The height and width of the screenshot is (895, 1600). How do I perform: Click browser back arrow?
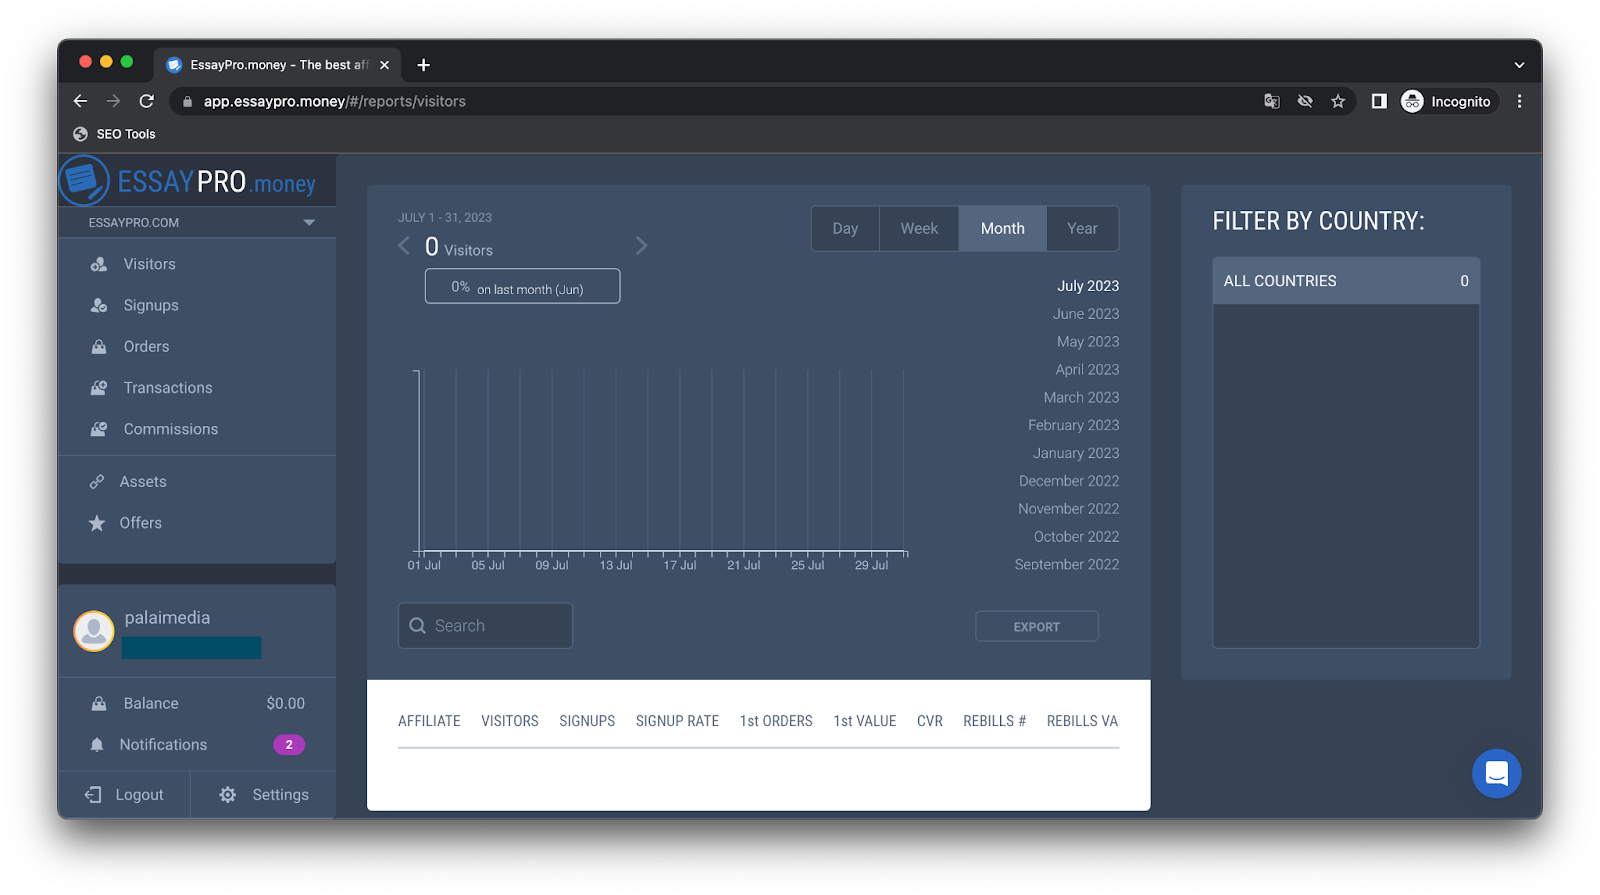tap(81, 101)
